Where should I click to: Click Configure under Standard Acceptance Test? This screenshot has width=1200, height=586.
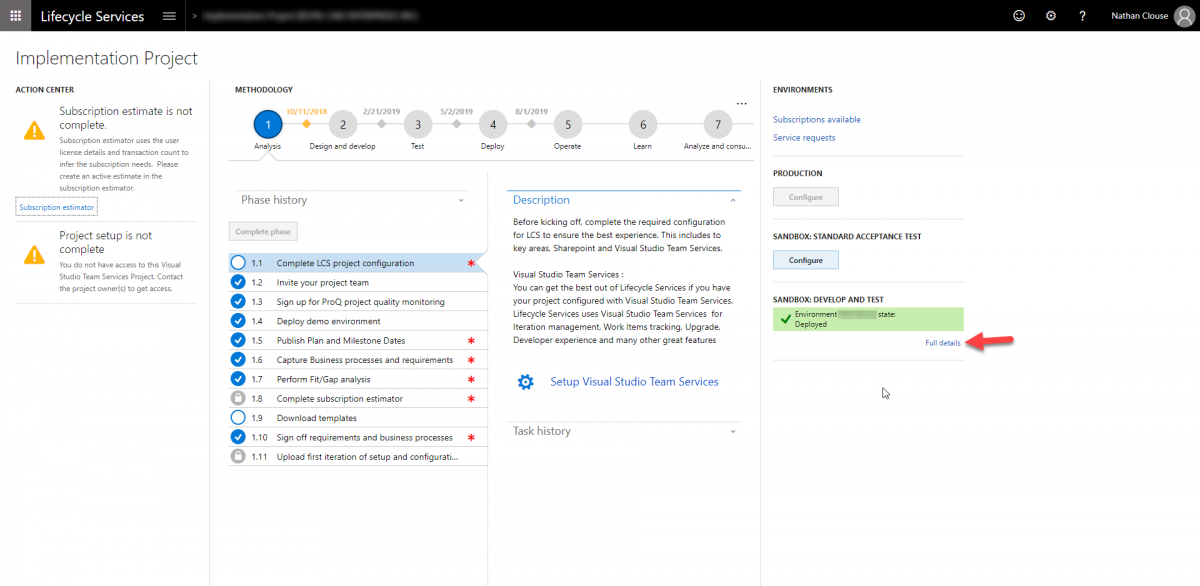[x=805, y=260]
